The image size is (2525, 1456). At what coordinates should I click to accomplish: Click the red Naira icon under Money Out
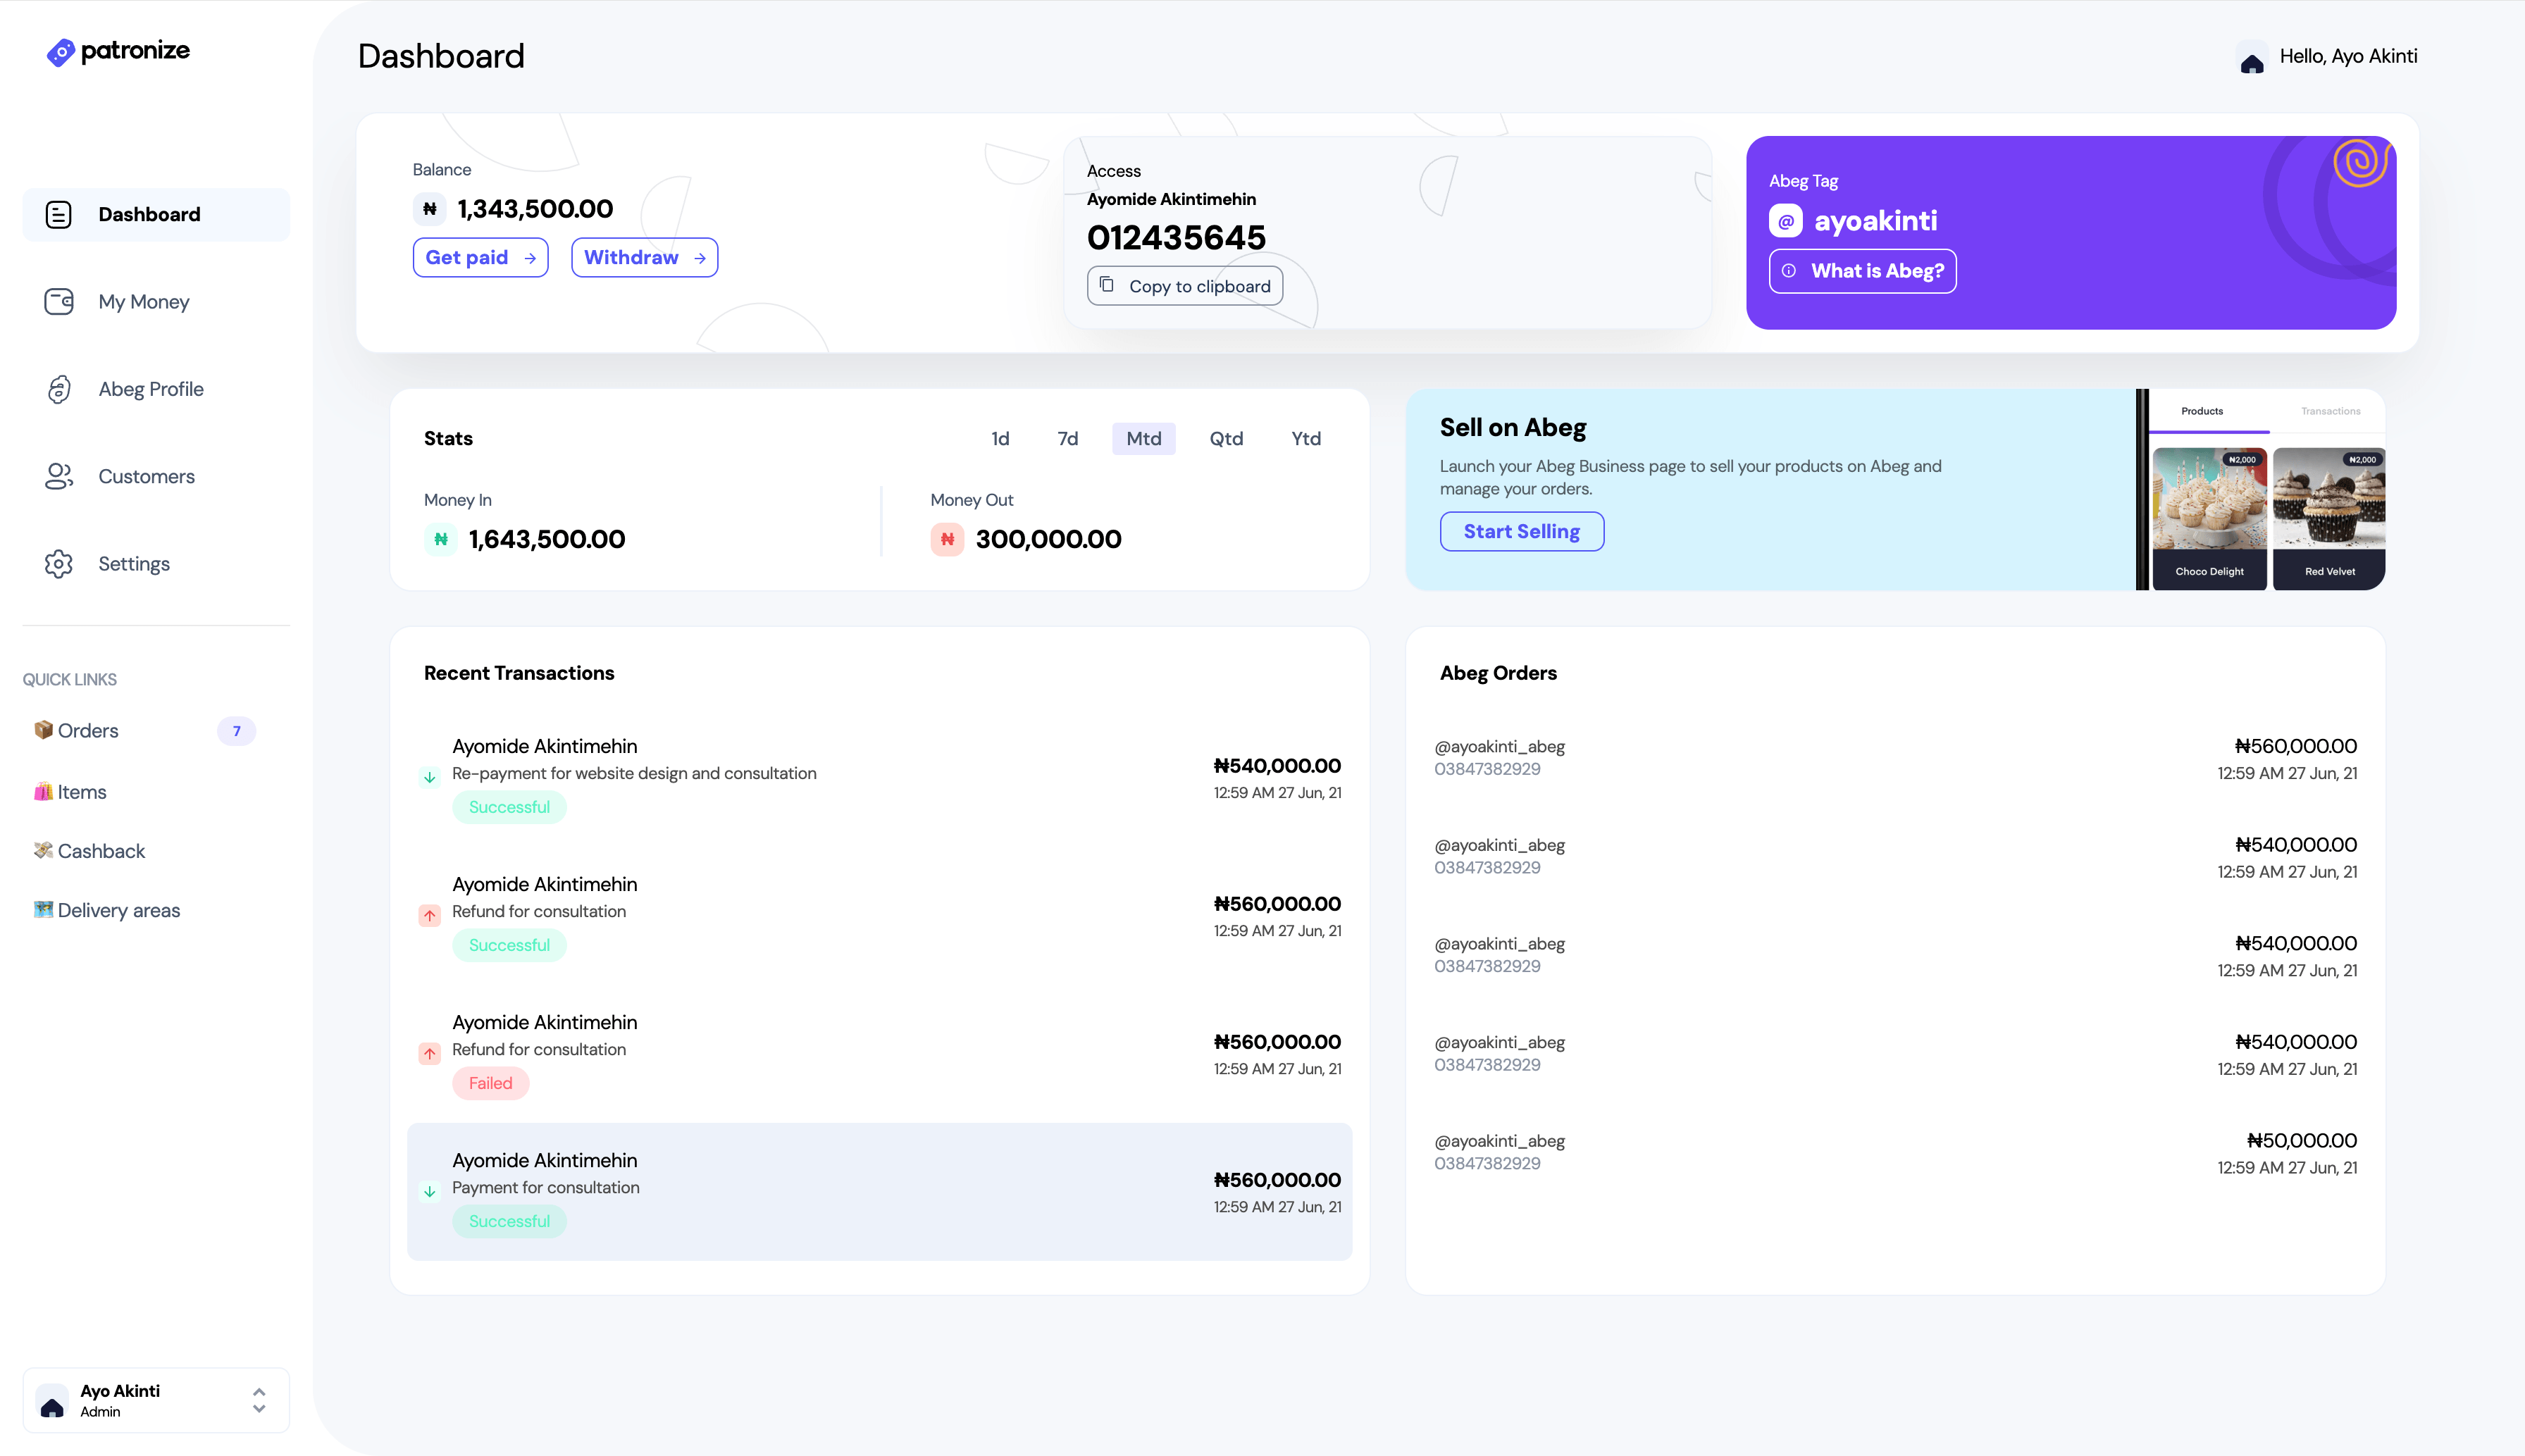click(947, 539)
